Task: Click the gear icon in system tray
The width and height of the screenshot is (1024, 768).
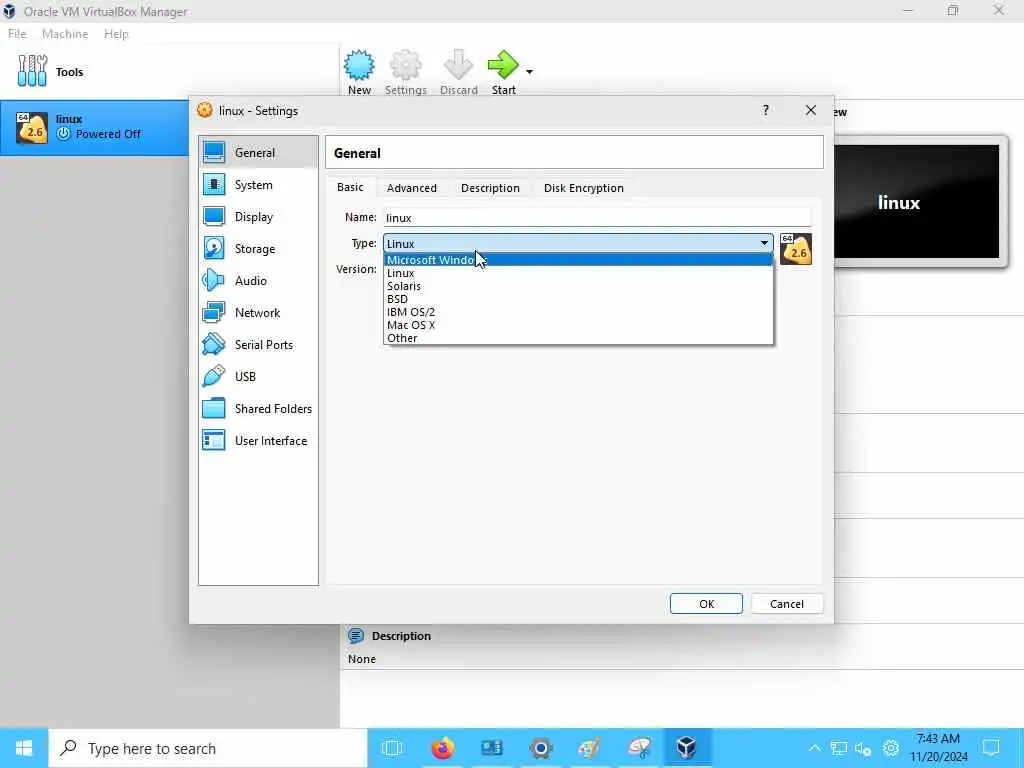Action: tap(891, 748)
